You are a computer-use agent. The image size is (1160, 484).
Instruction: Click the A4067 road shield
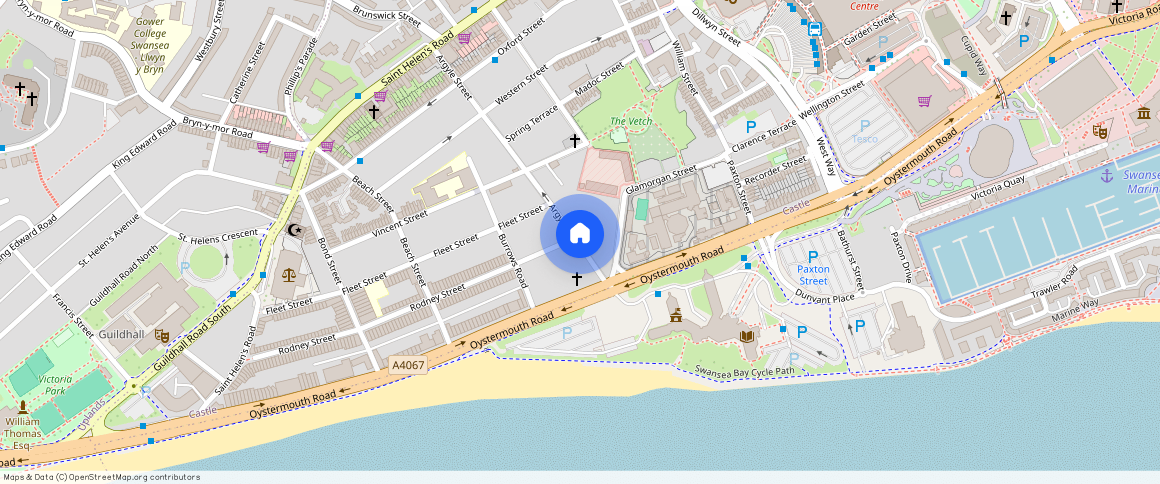(408, 365)
